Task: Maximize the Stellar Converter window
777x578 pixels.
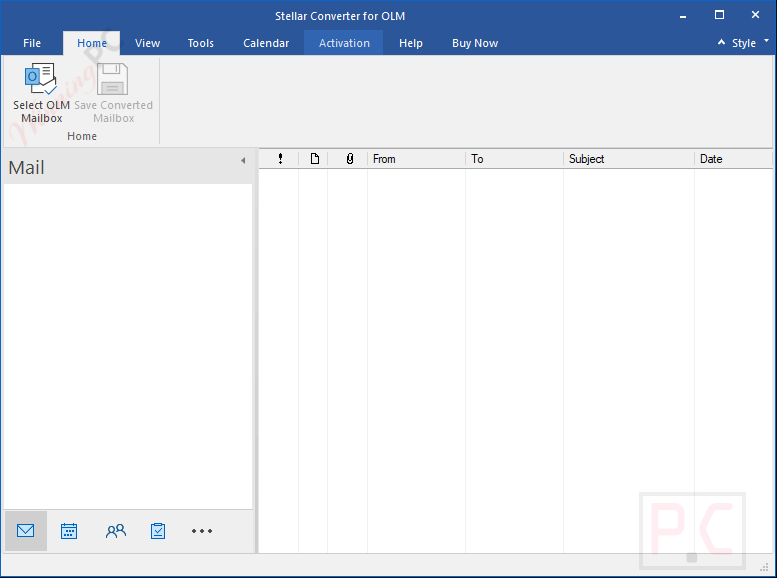Action: (719, 15)
